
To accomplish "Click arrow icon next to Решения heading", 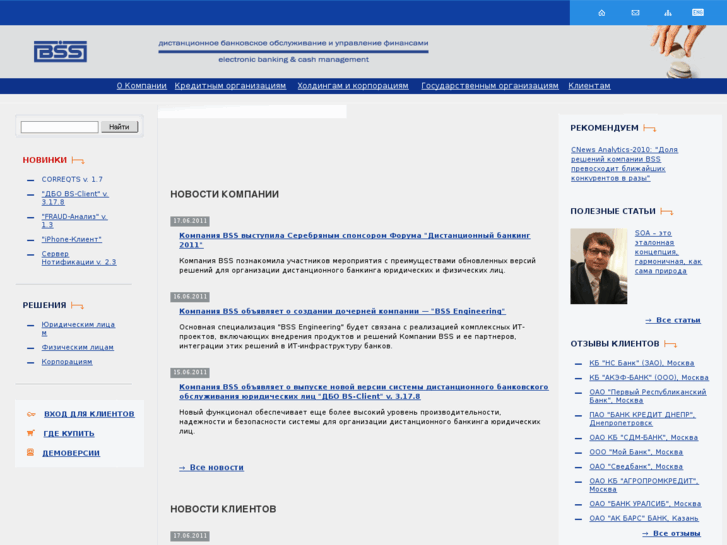I will (x=77, y=306).
